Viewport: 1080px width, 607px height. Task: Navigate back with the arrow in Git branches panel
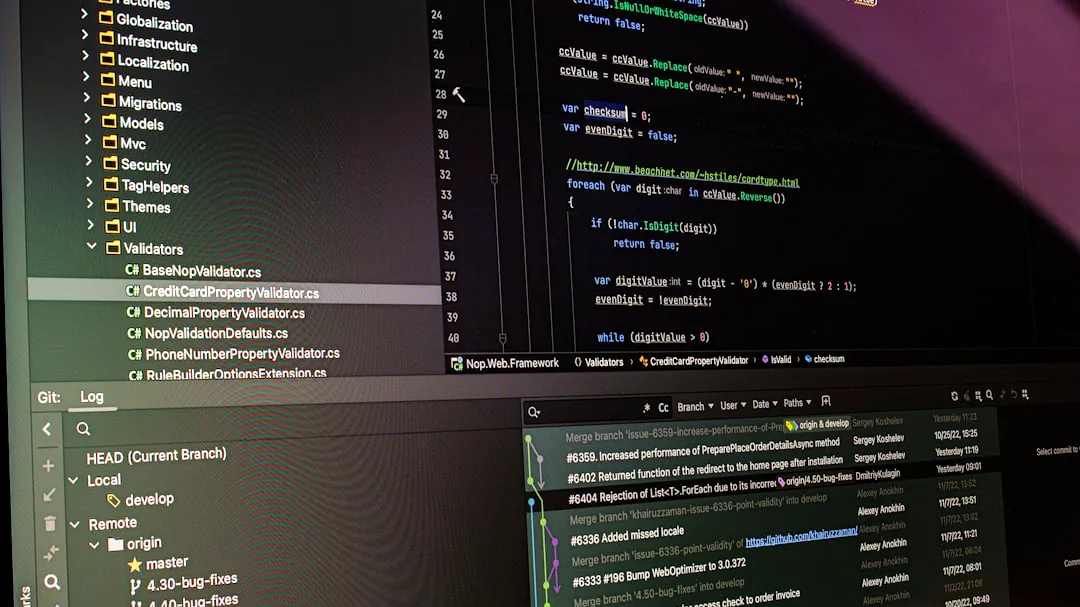(47, 429)
